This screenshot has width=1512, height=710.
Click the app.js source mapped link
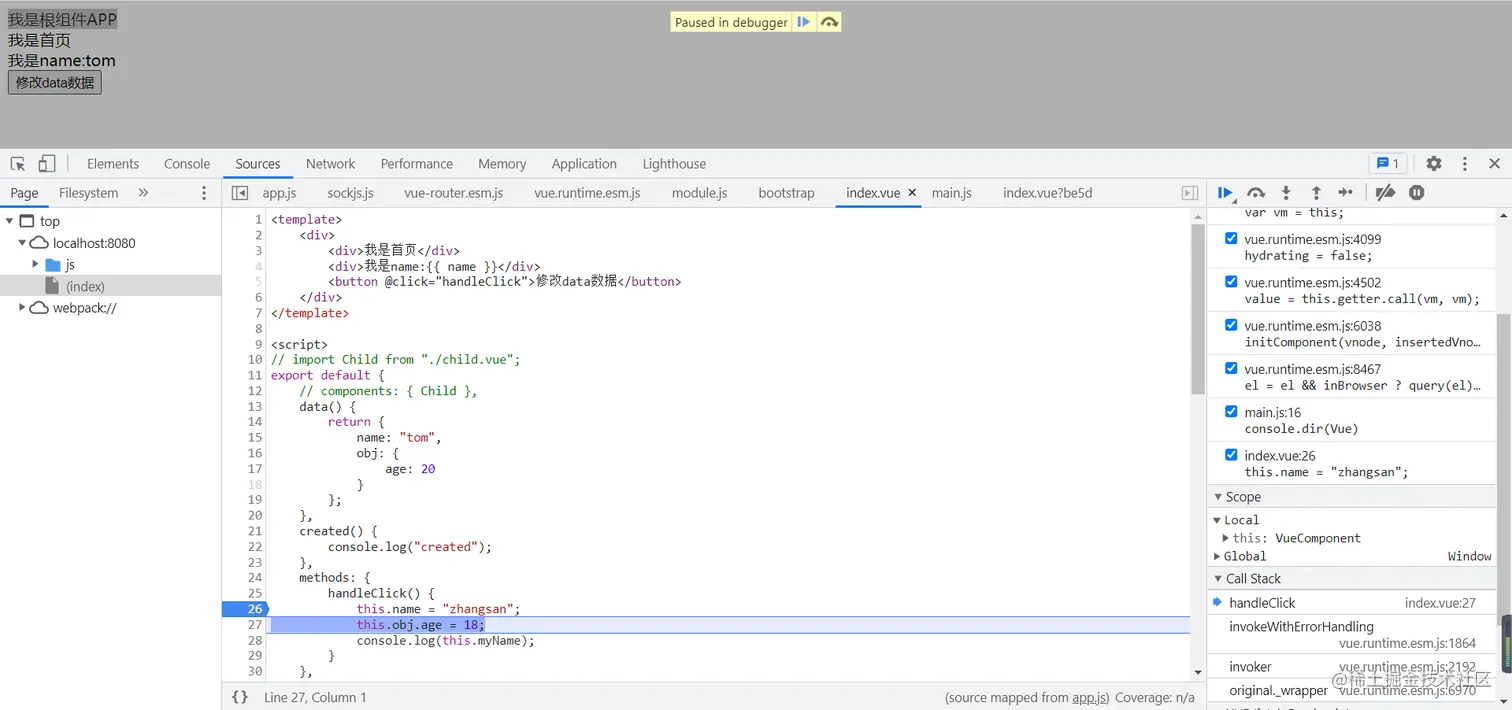coord(1089,698)
